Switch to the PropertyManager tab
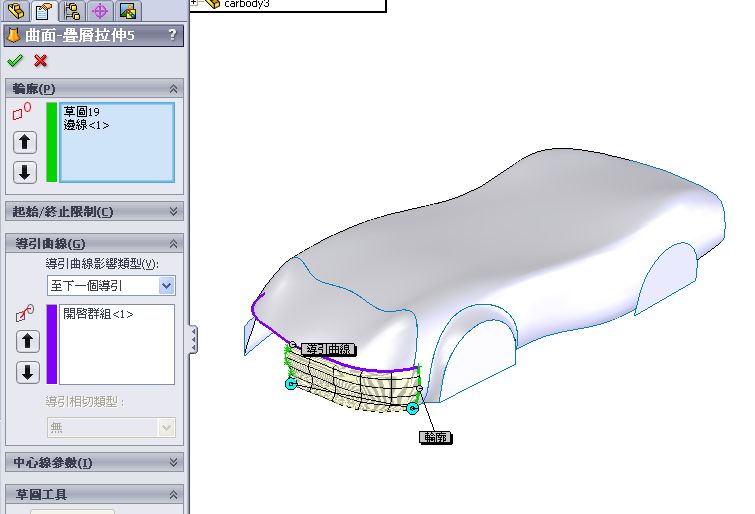 coord(43,10)
